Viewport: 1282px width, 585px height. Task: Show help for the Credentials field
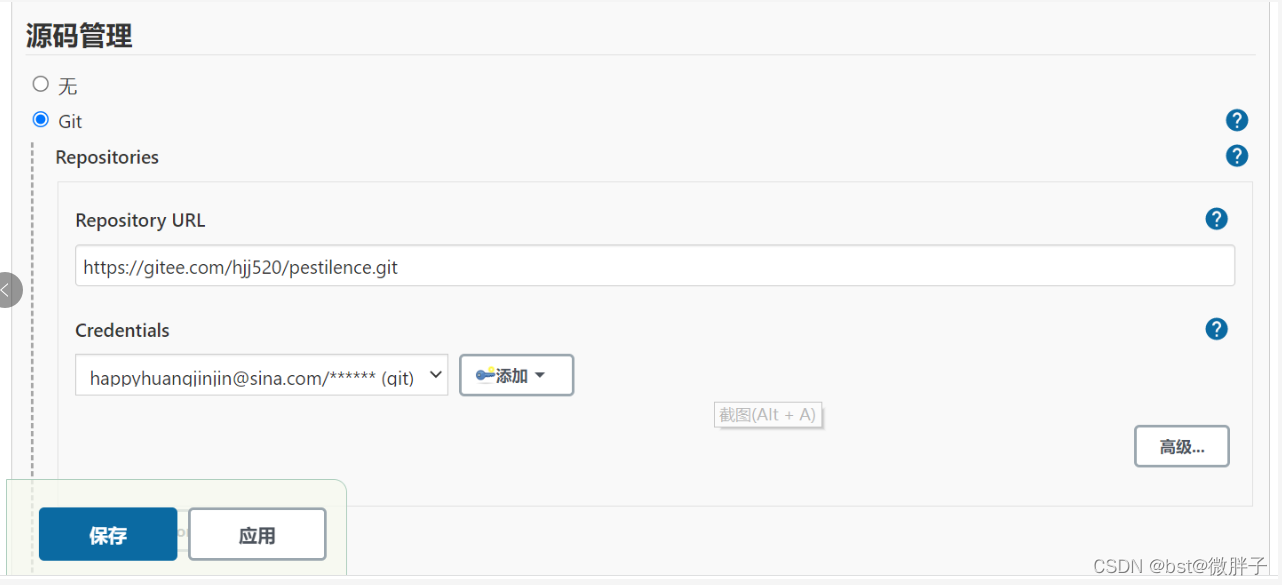1216,329
